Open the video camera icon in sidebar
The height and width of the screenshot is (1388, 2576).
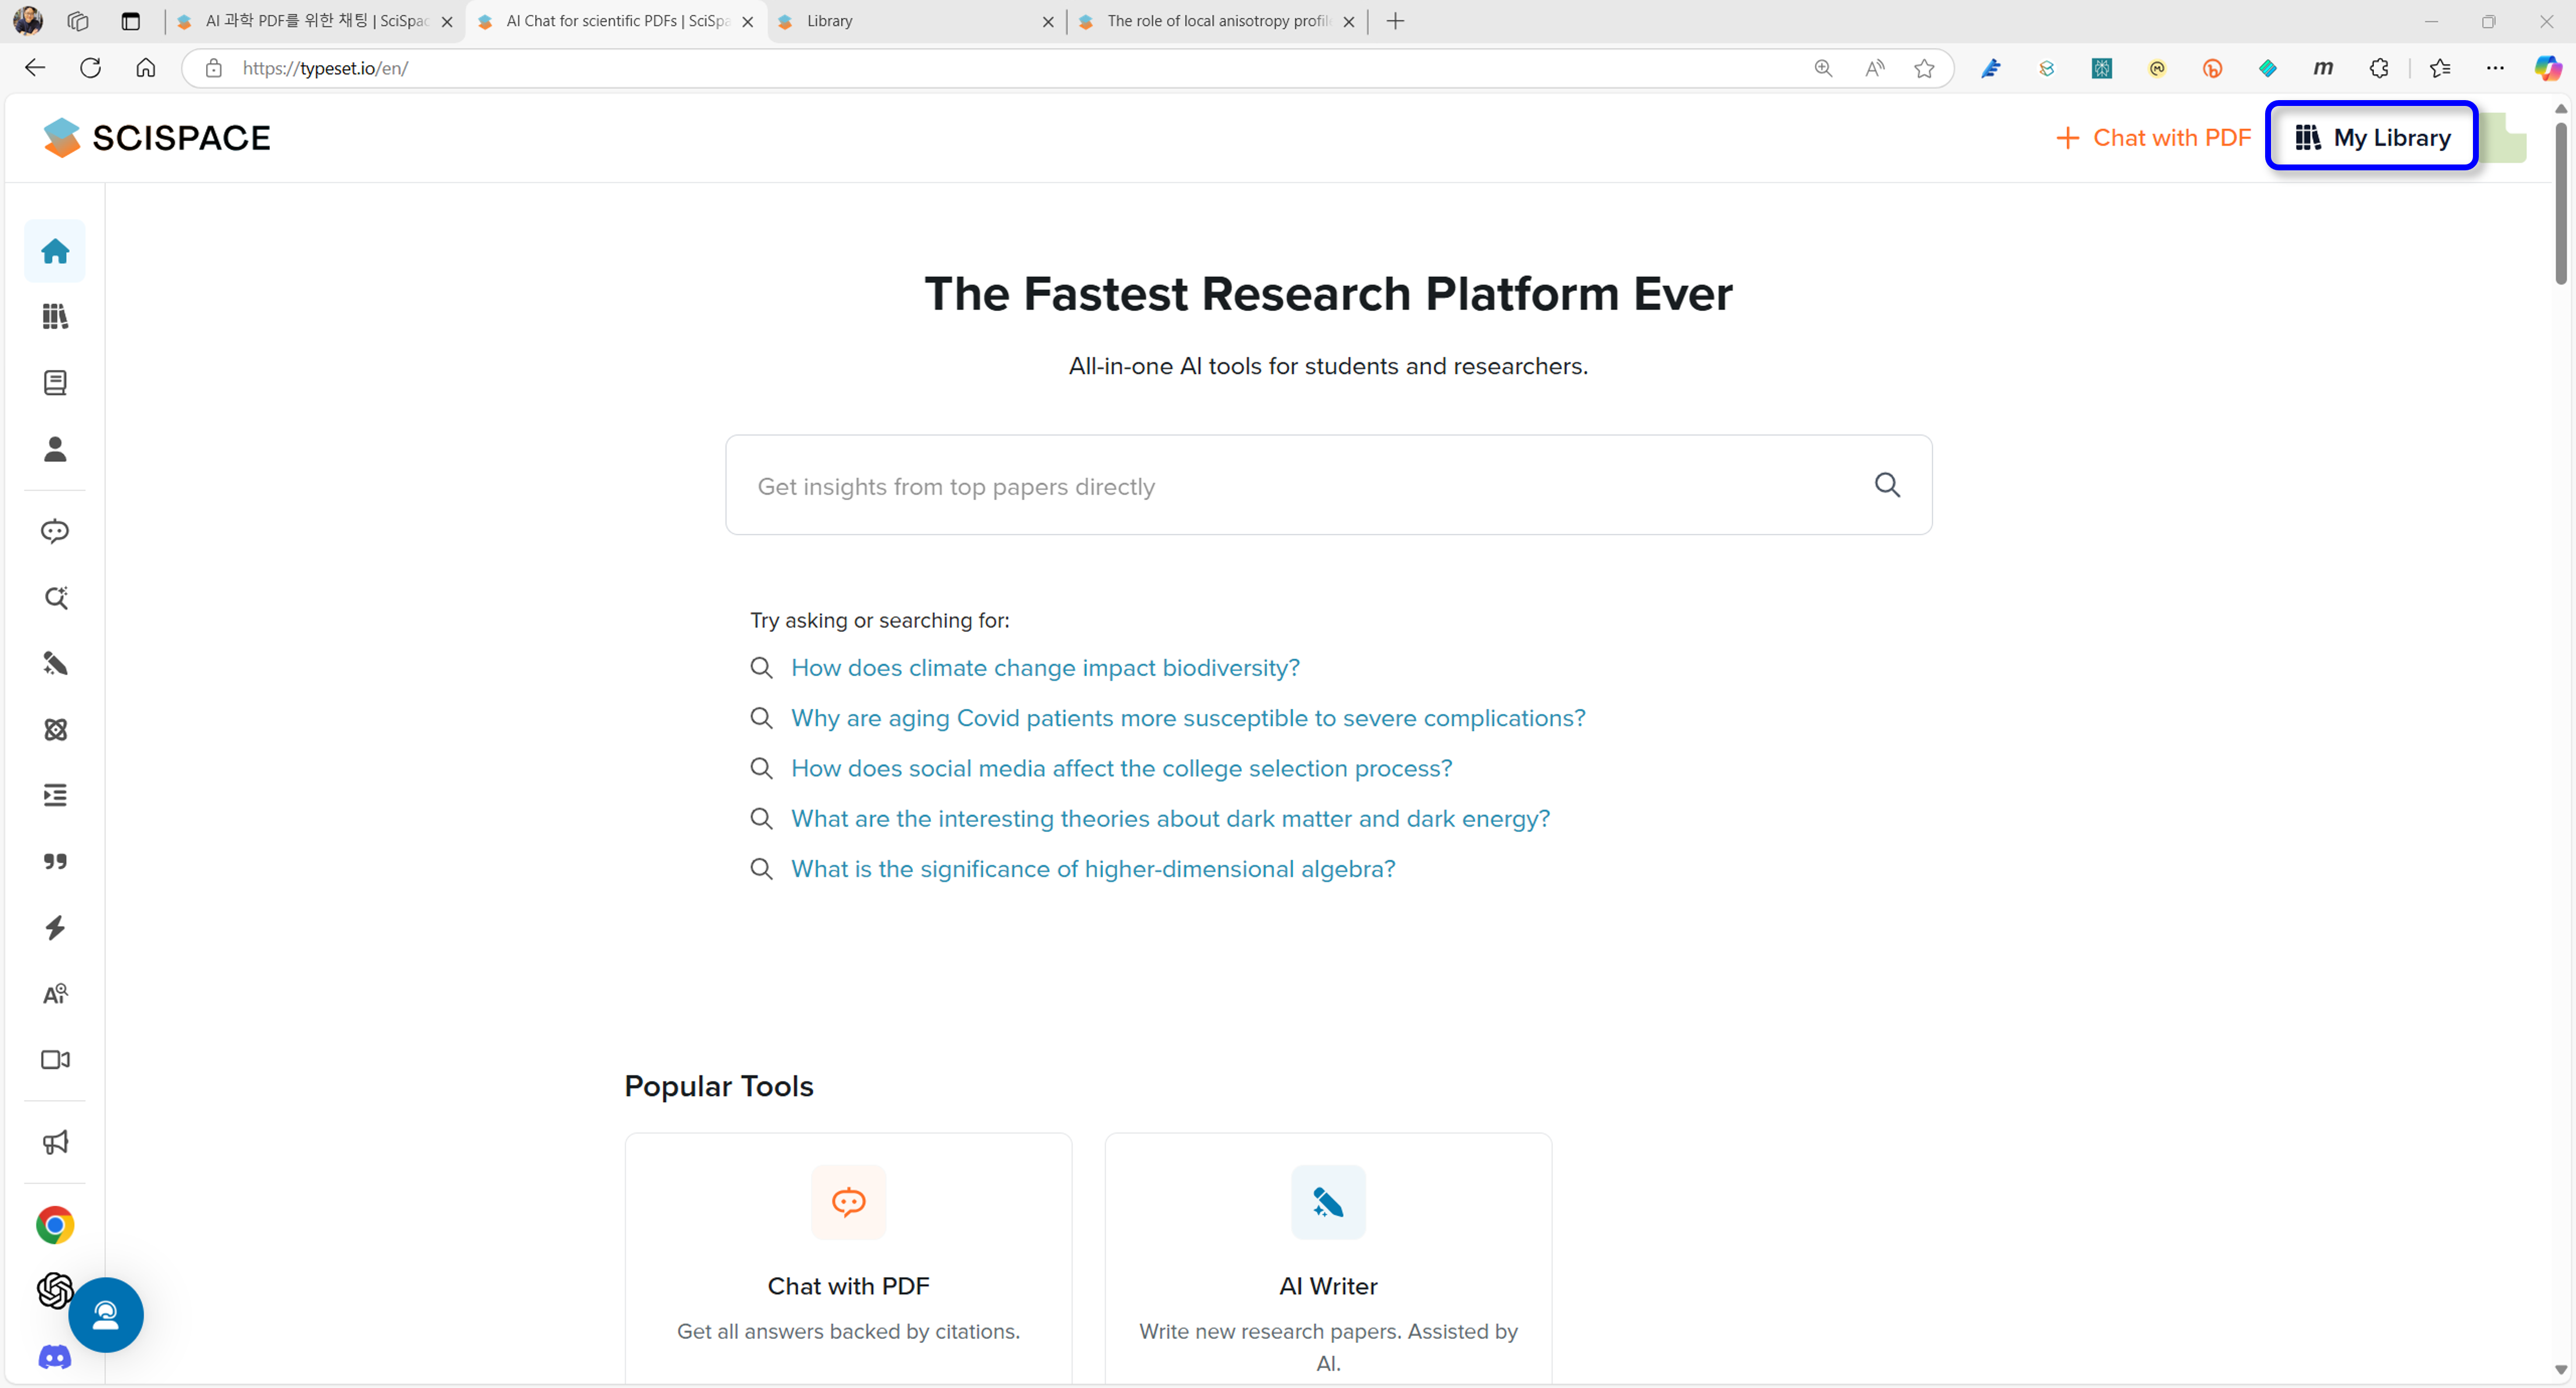55,1059
